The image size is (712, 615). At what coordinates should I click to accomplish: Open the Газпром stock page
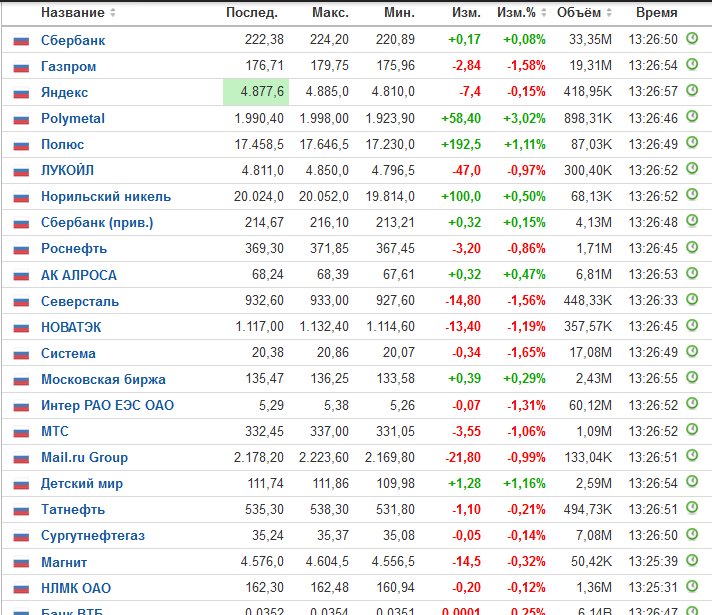click(69, 66)
